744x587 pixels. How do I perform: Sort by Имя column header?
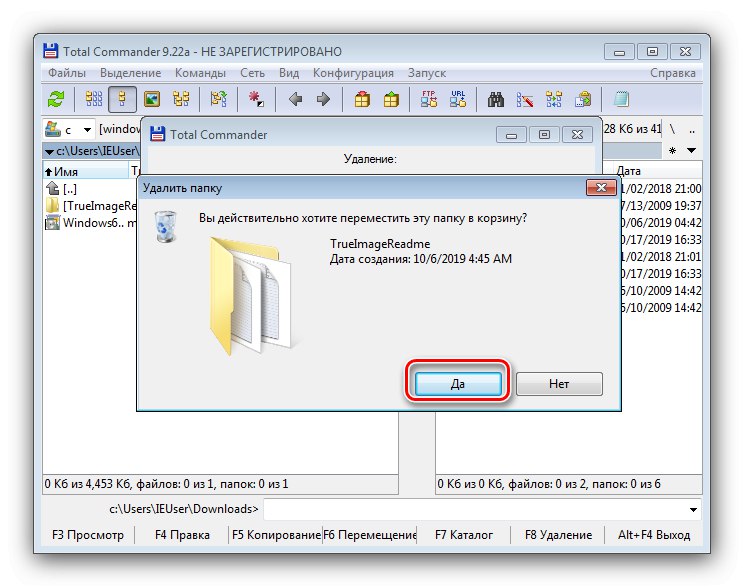pos(85,171)
